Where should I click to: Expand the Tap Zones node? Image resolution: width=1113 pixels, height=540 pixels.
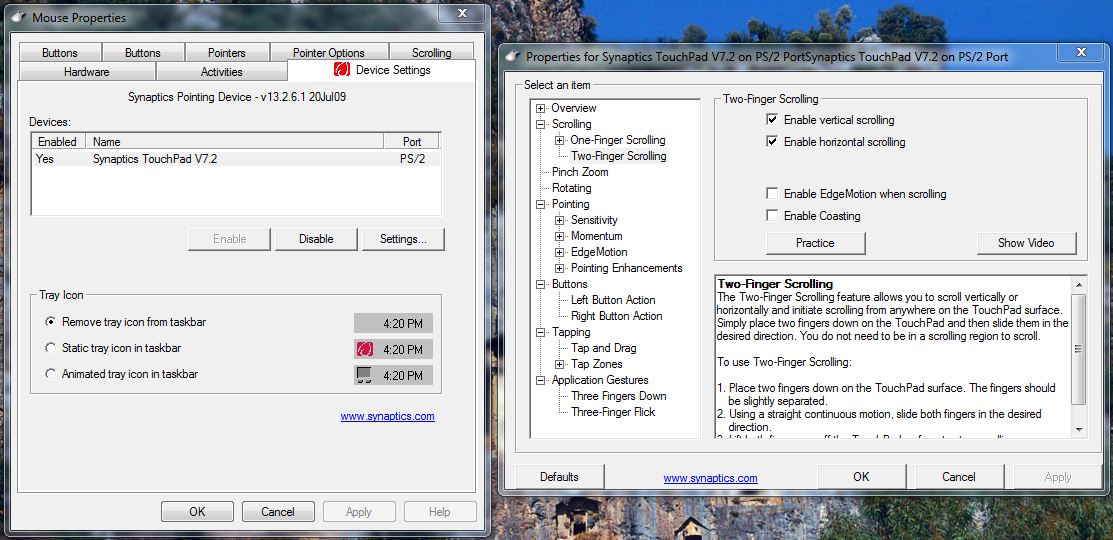[x=560, y=364]
